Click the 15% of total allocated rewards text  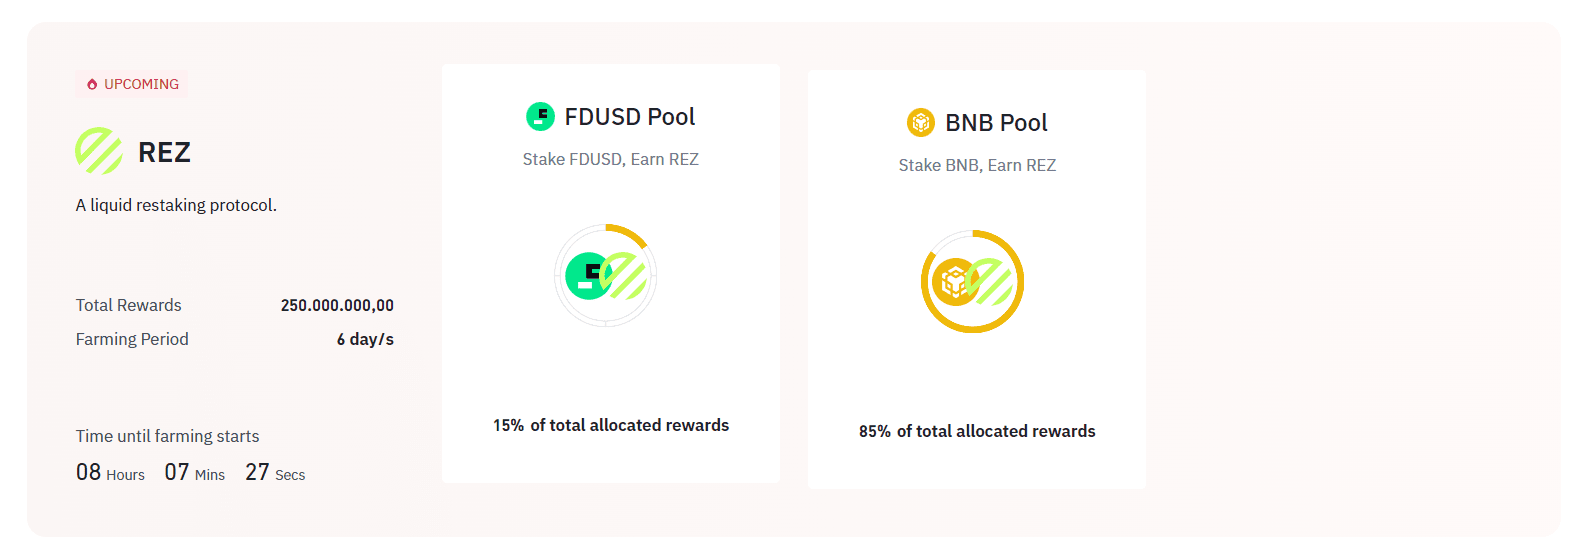(x=610, y=425)
